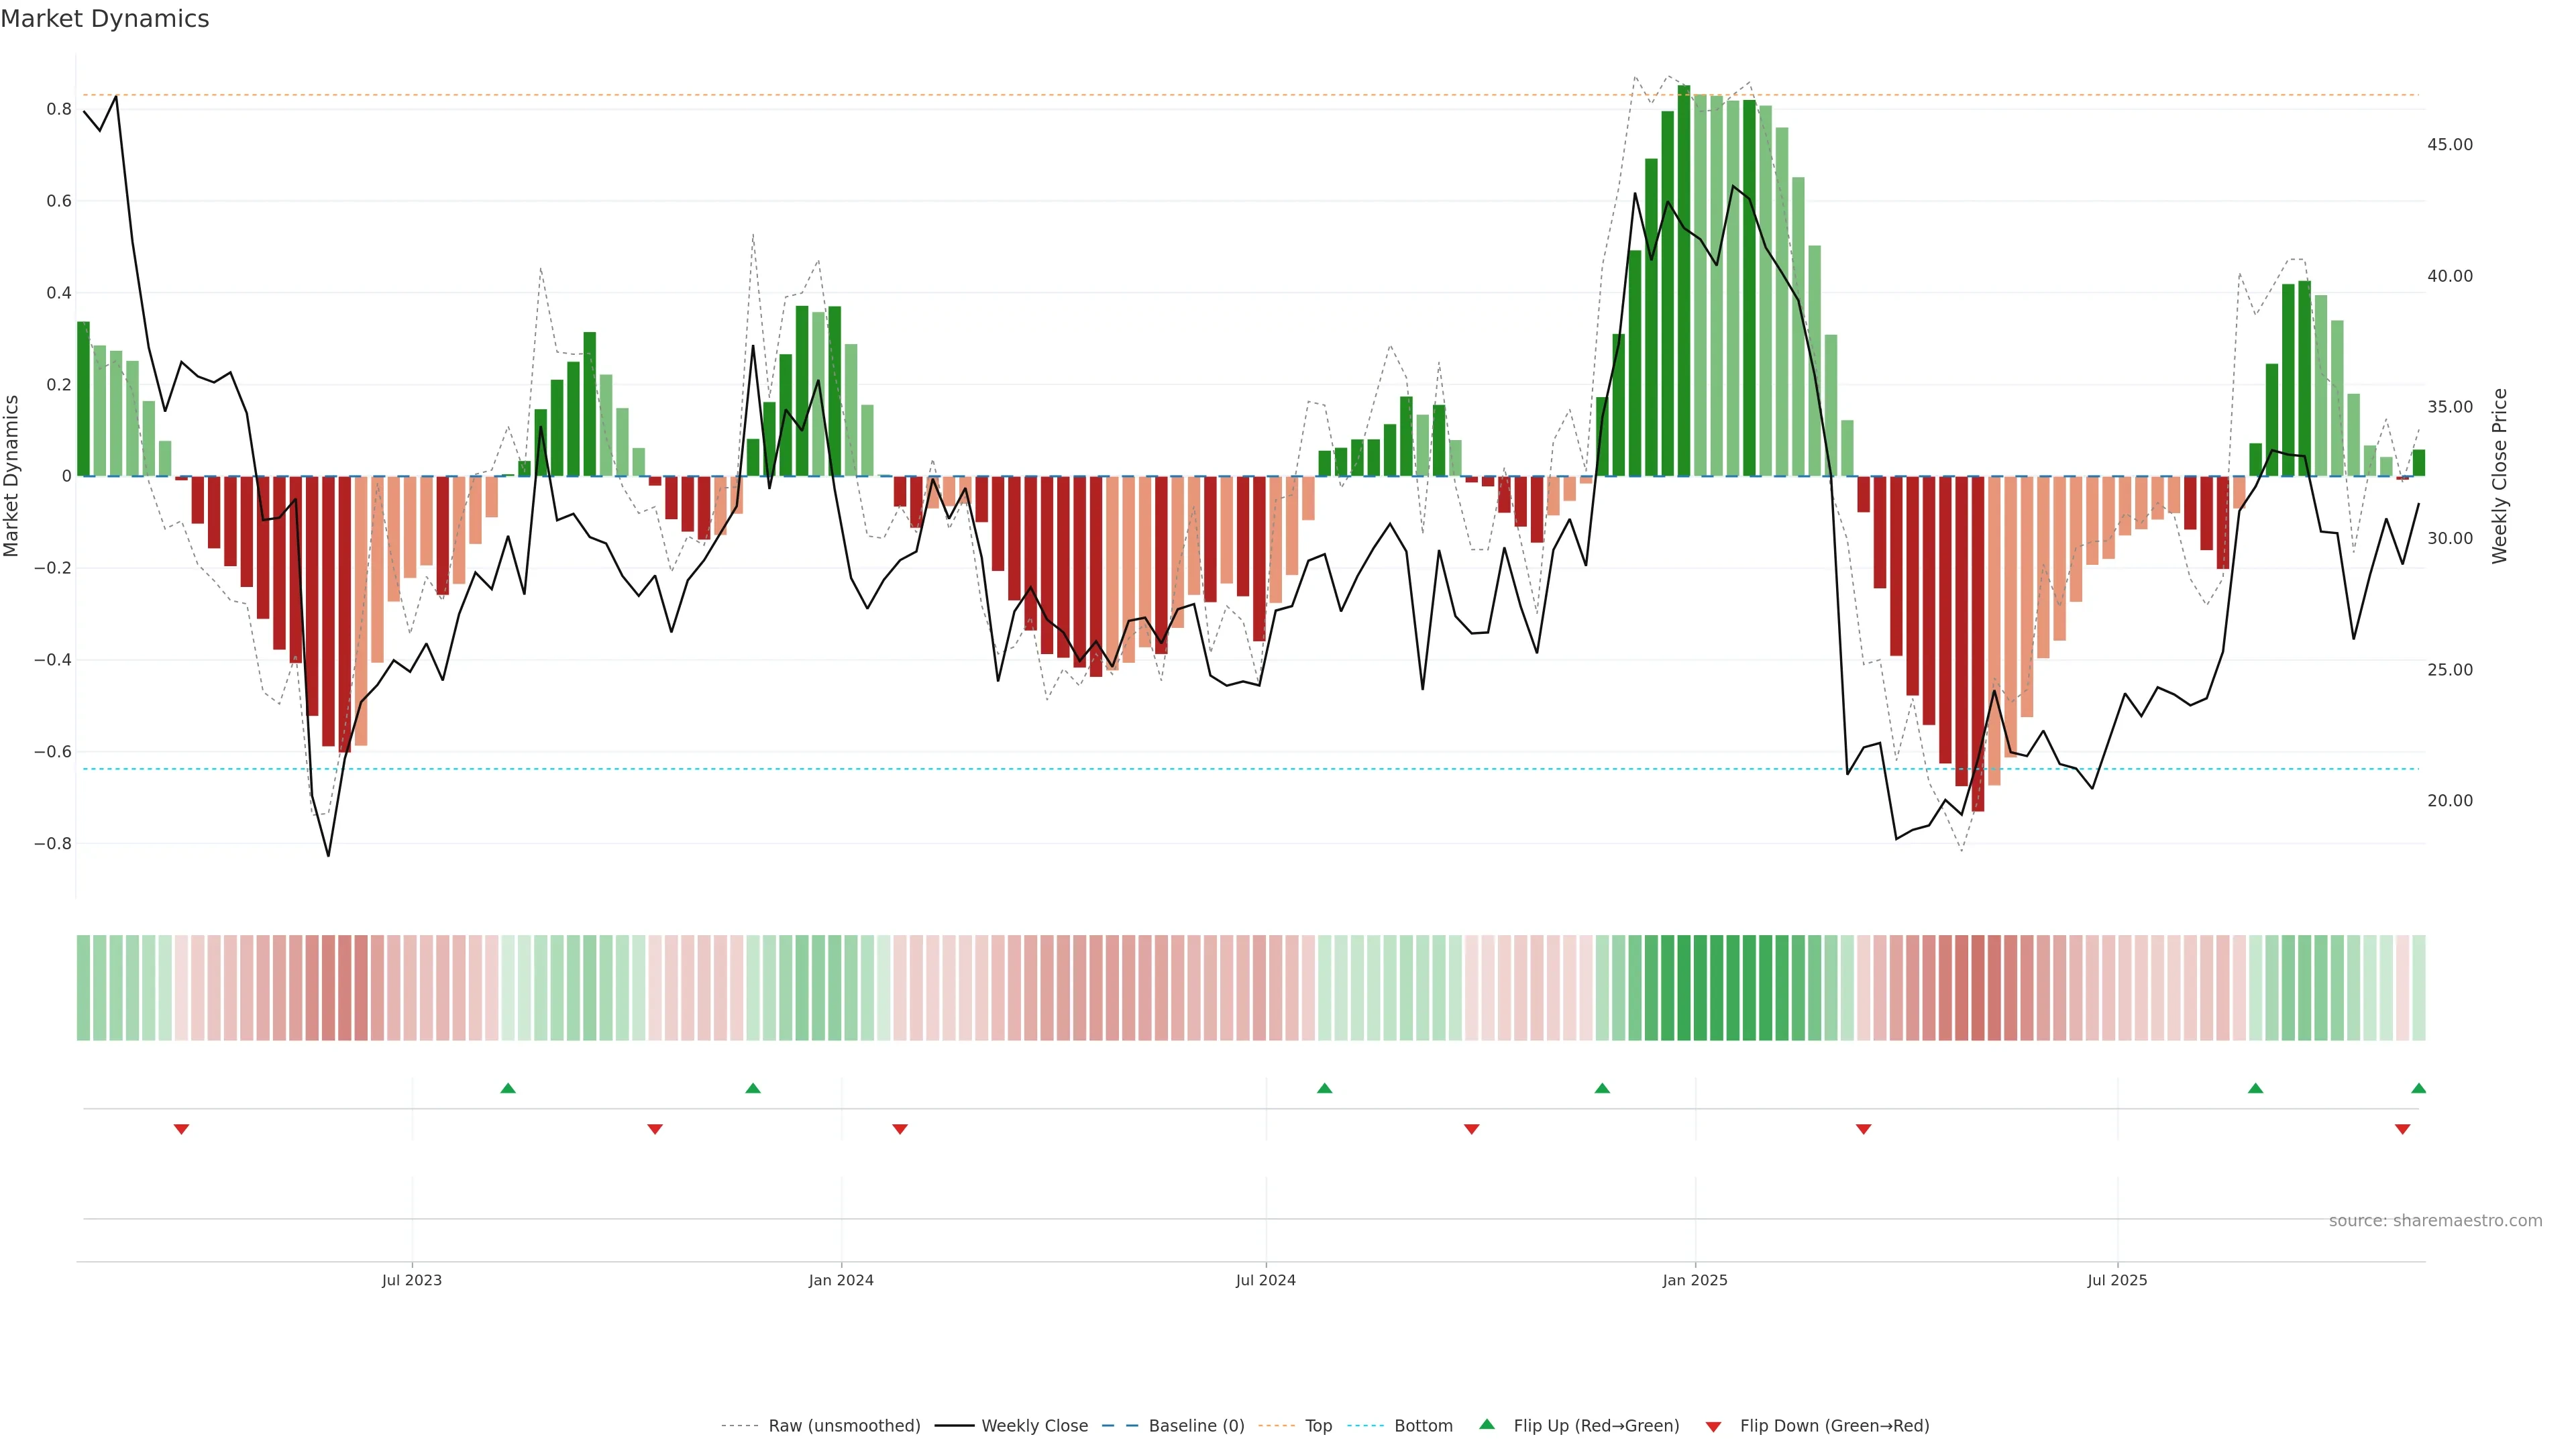This screenshot has width=2576, height=1449.
Task: Toggle Weekly Close legend entry
Action: [1034, 1425]
